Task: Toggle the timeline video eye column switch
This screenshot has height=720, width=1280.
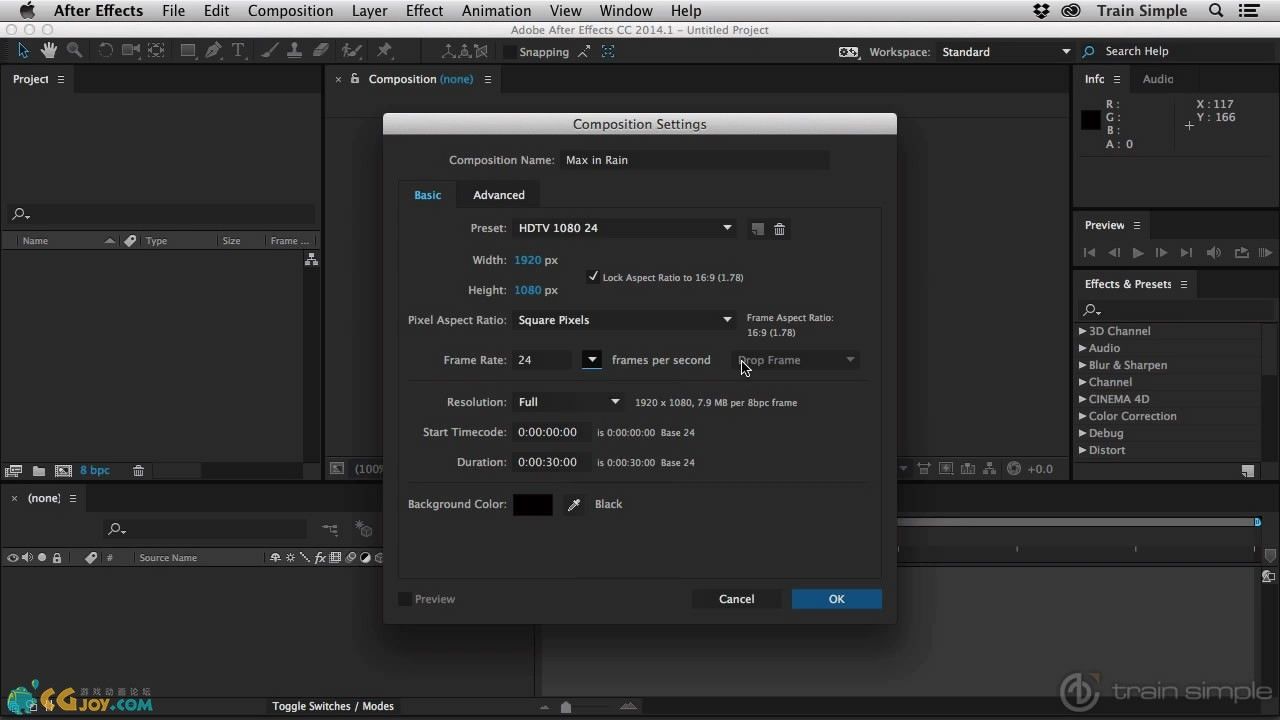Action: click(x=12, y=558)
